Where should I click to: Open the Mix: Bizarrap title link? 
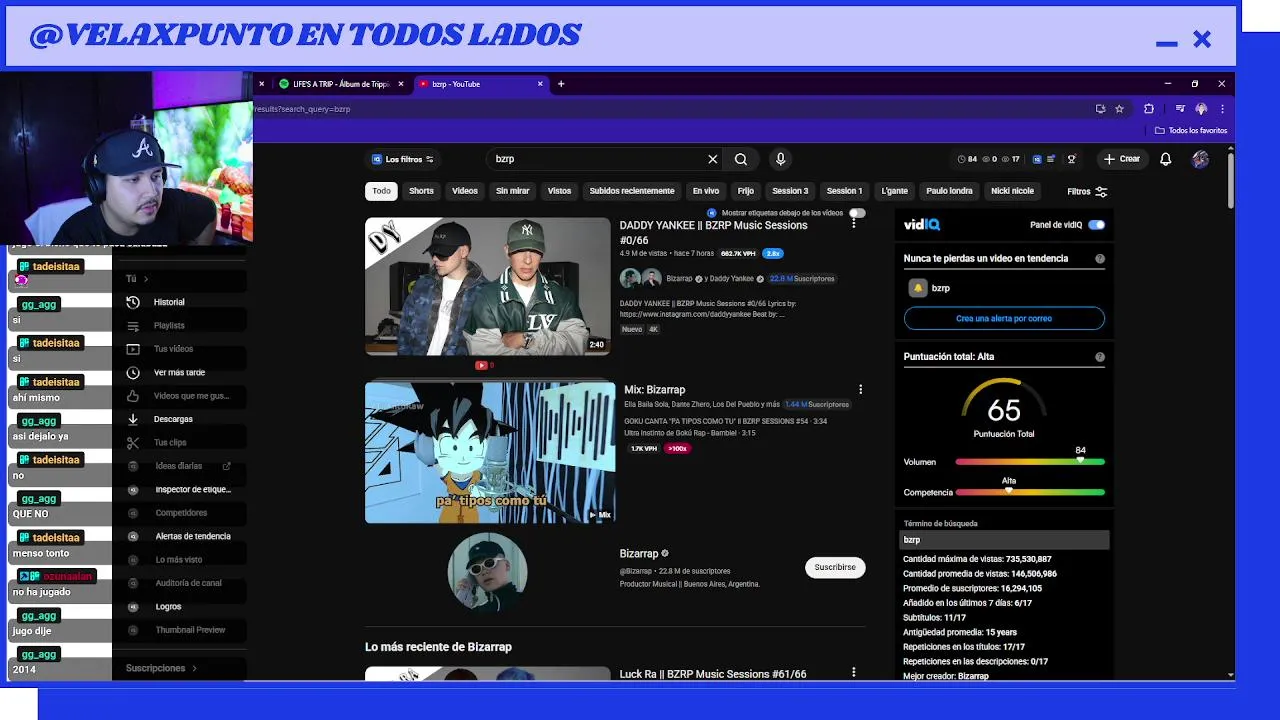coord(655,390)
